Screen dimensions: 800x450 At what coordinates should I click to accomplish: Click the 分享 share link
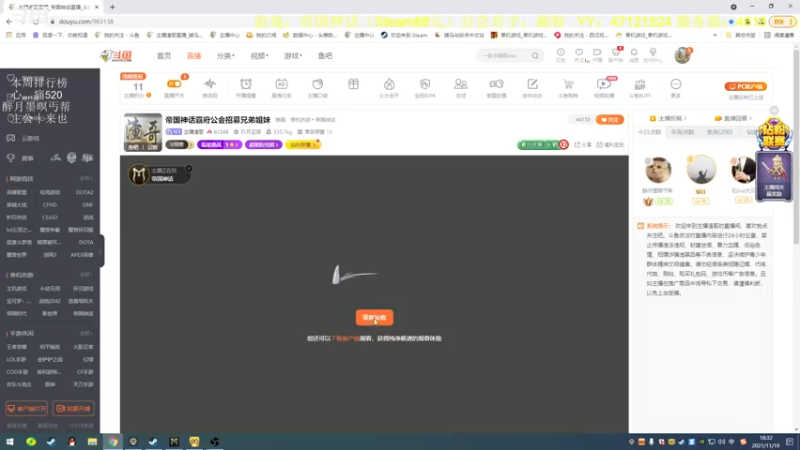click(583, 145)
